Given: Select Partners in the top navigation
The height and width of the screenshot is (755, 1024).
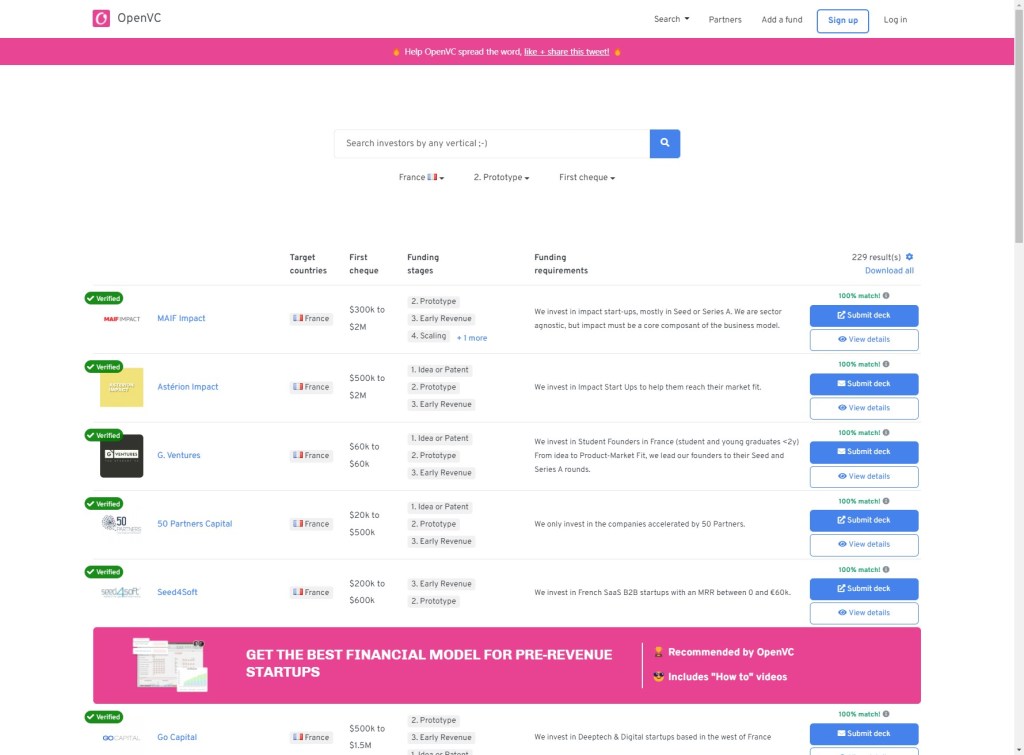Looking at the screenshot, I should coord(725,19).
